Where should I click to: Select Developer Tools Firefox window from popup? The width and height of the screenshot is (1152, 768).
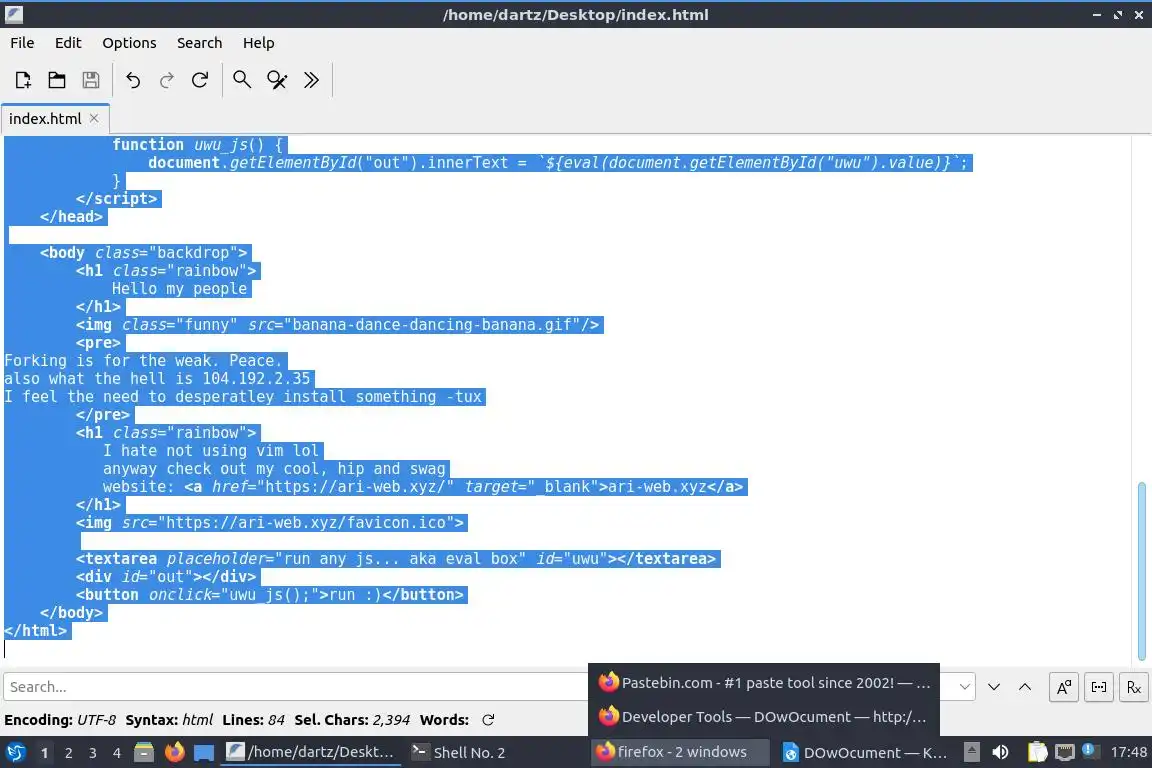click(764, 716)
